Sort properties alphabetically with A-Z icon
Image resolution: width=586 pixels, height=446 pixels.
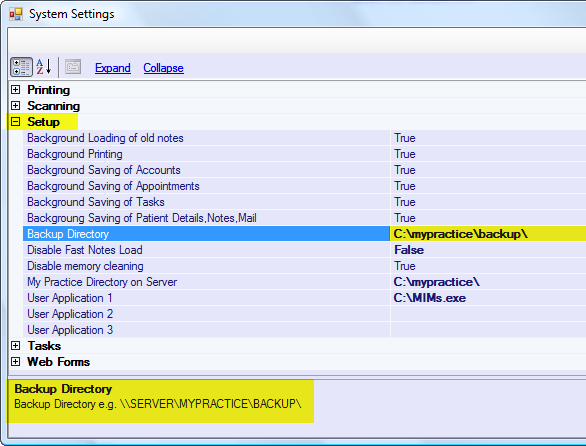point(44,67)
